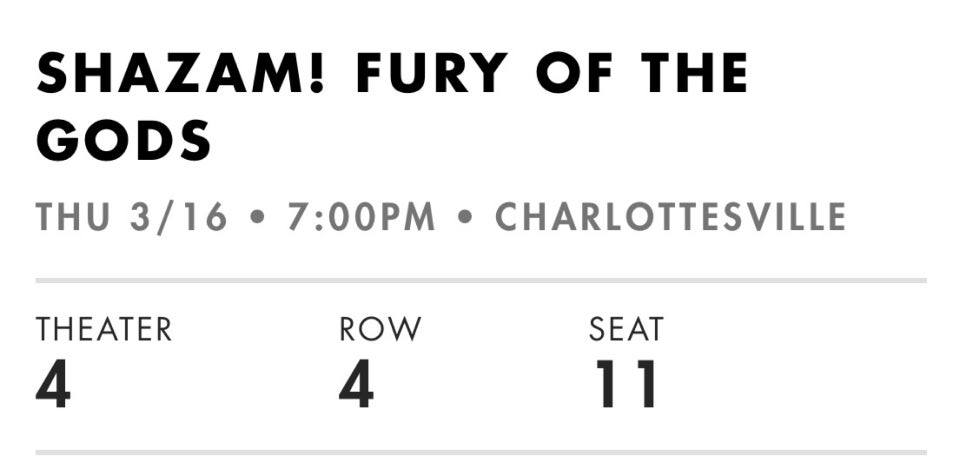
Task: Select the word OF in the title
Action: point(574,73)
